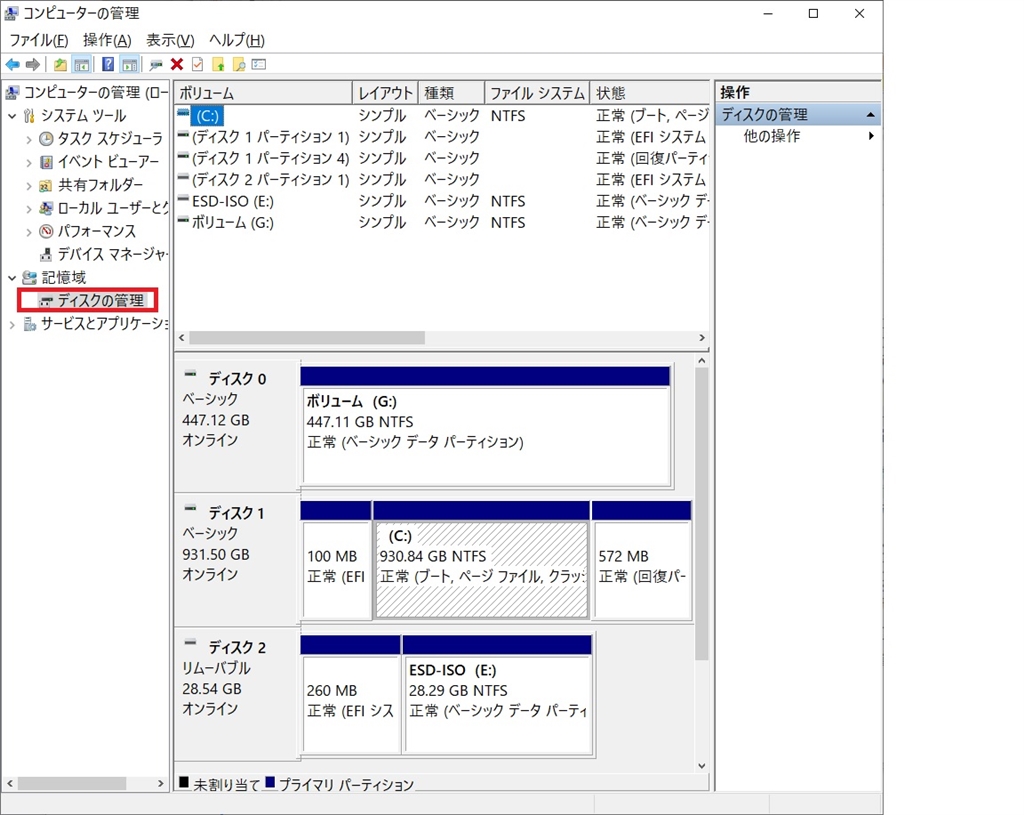Select (ディスク 1 パーティション 1) volume row

tap(442, 137)
